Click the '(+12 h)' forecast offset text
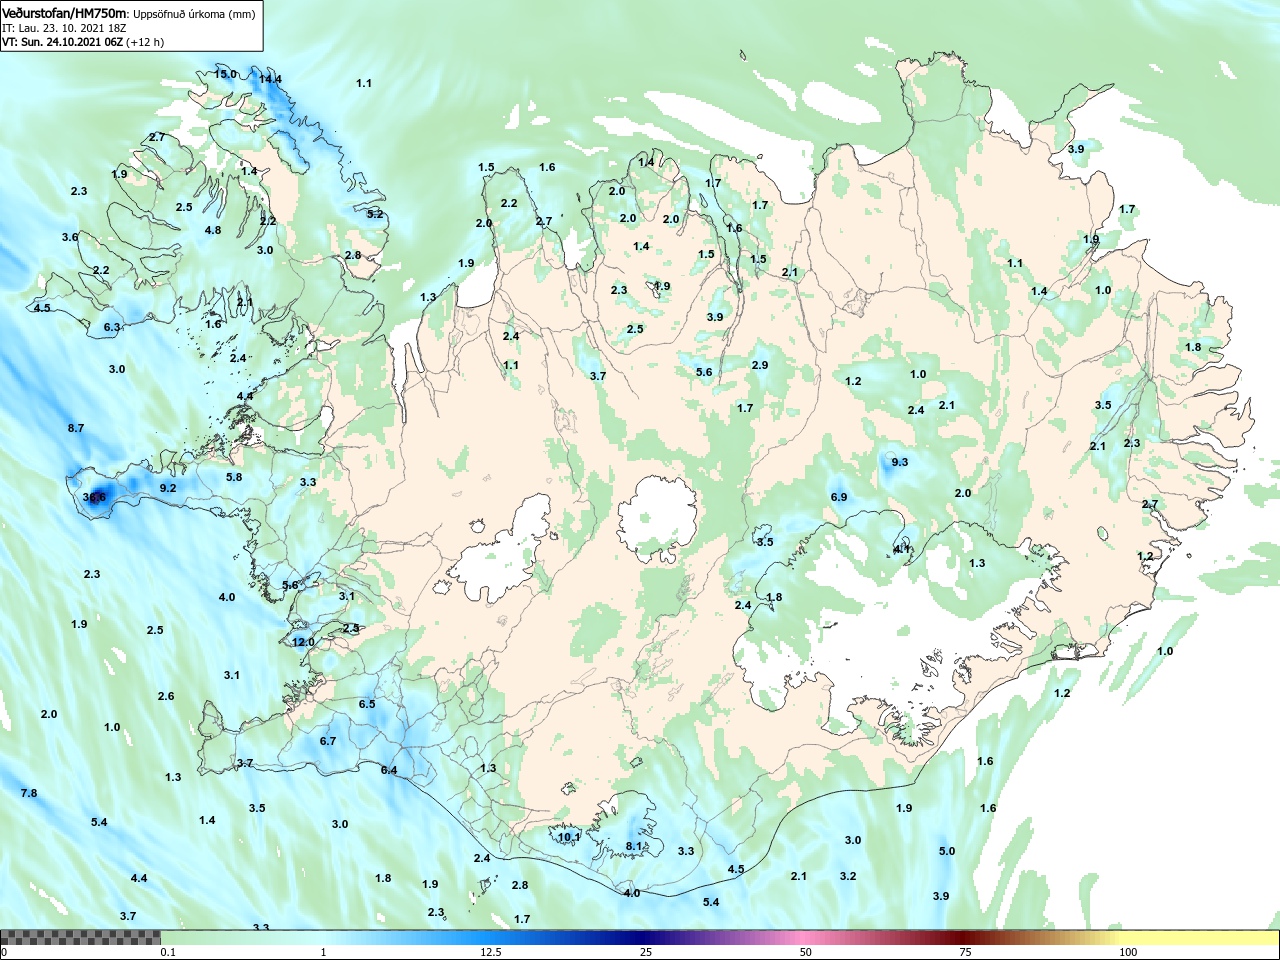Viewport: 1280px width, 960px height. 145,42
